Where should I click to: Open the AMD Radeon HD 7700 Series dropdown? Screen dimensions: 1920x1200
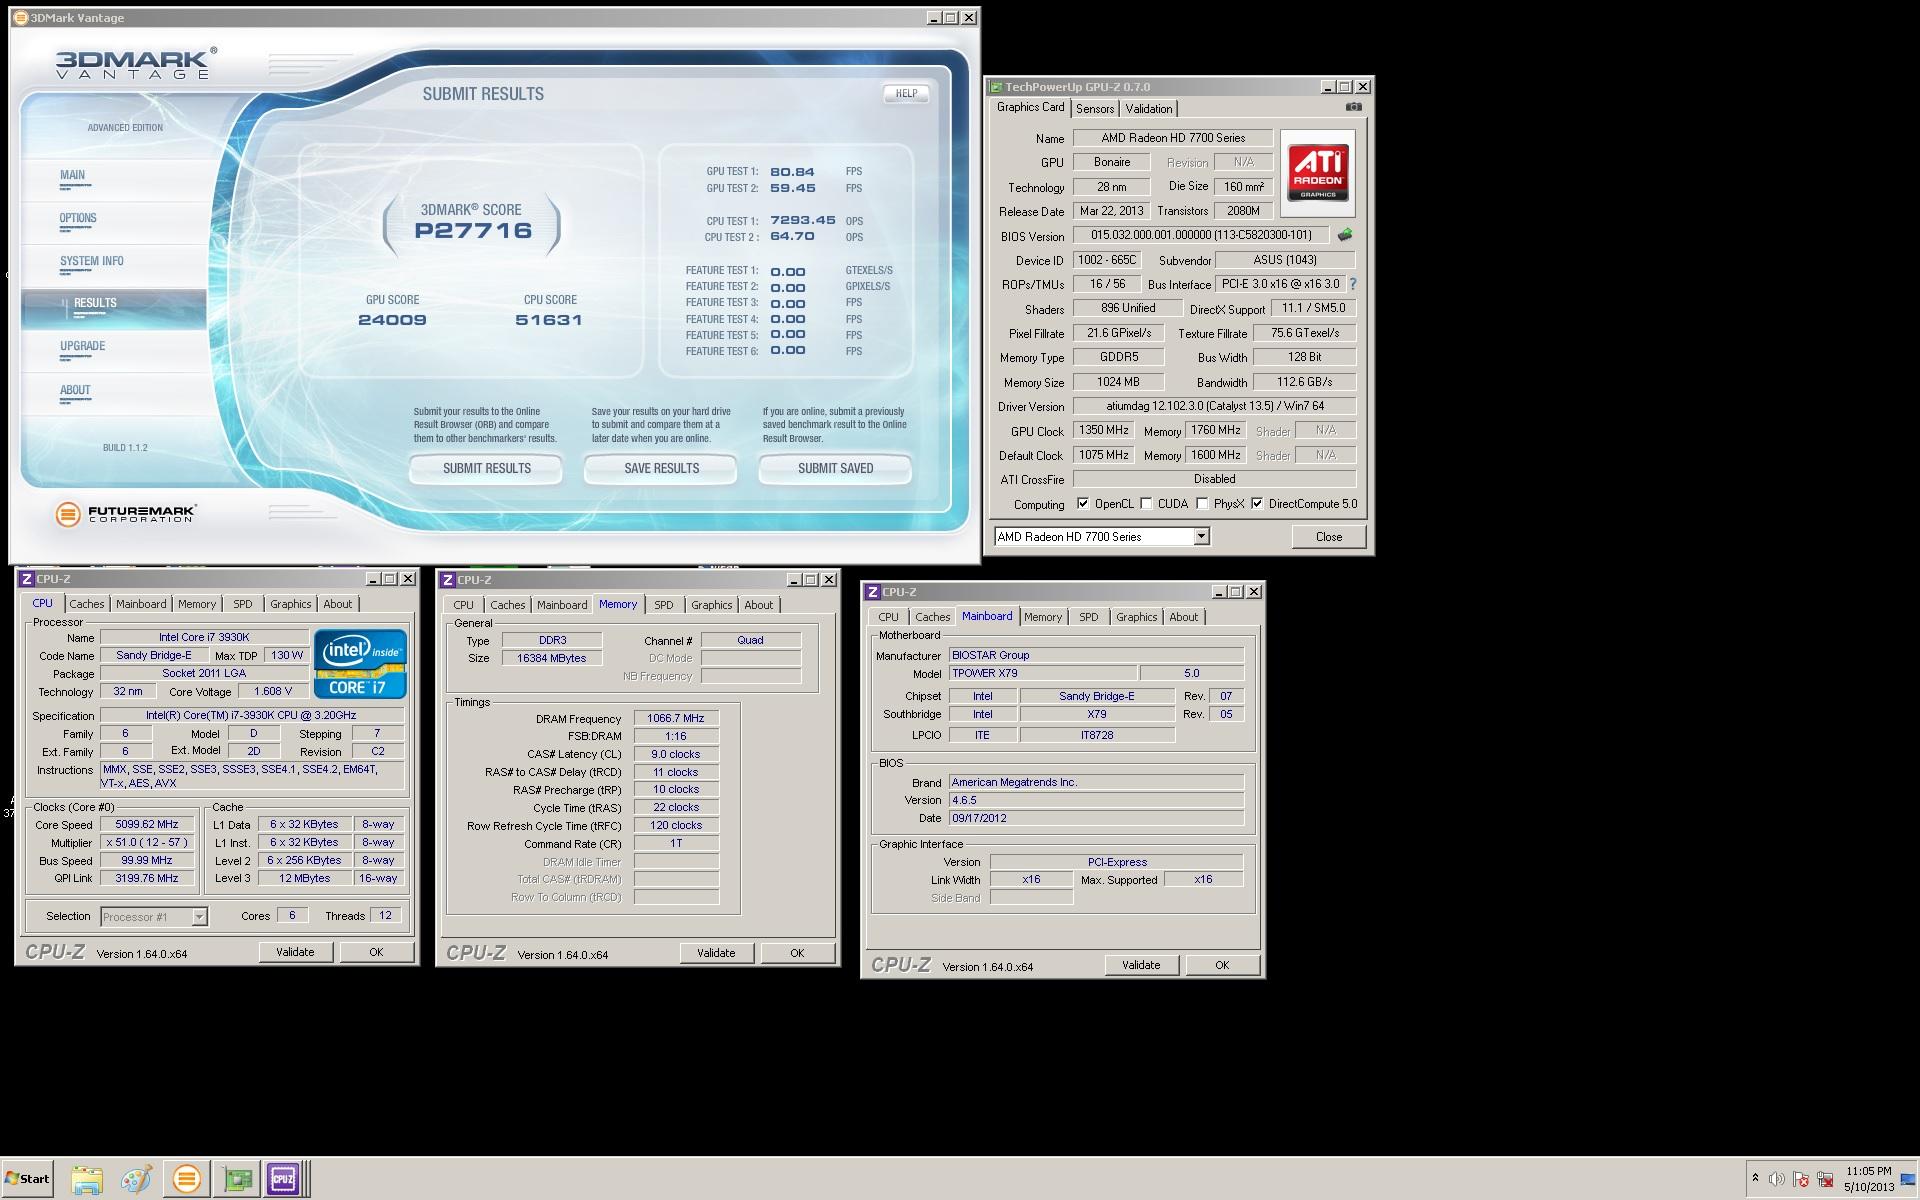click(1102, 537)
